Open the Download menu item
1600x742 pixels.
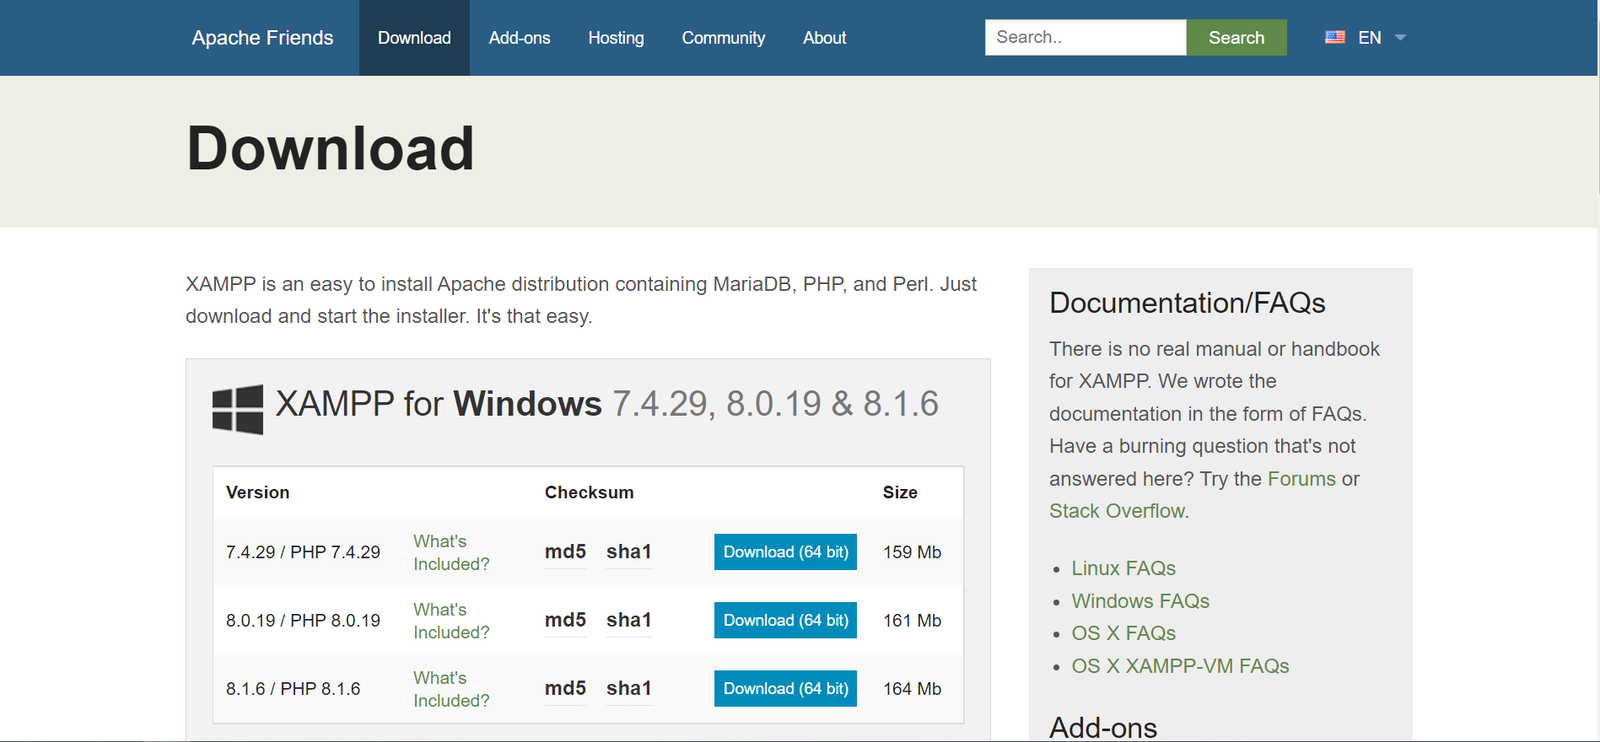click(414, 38)
